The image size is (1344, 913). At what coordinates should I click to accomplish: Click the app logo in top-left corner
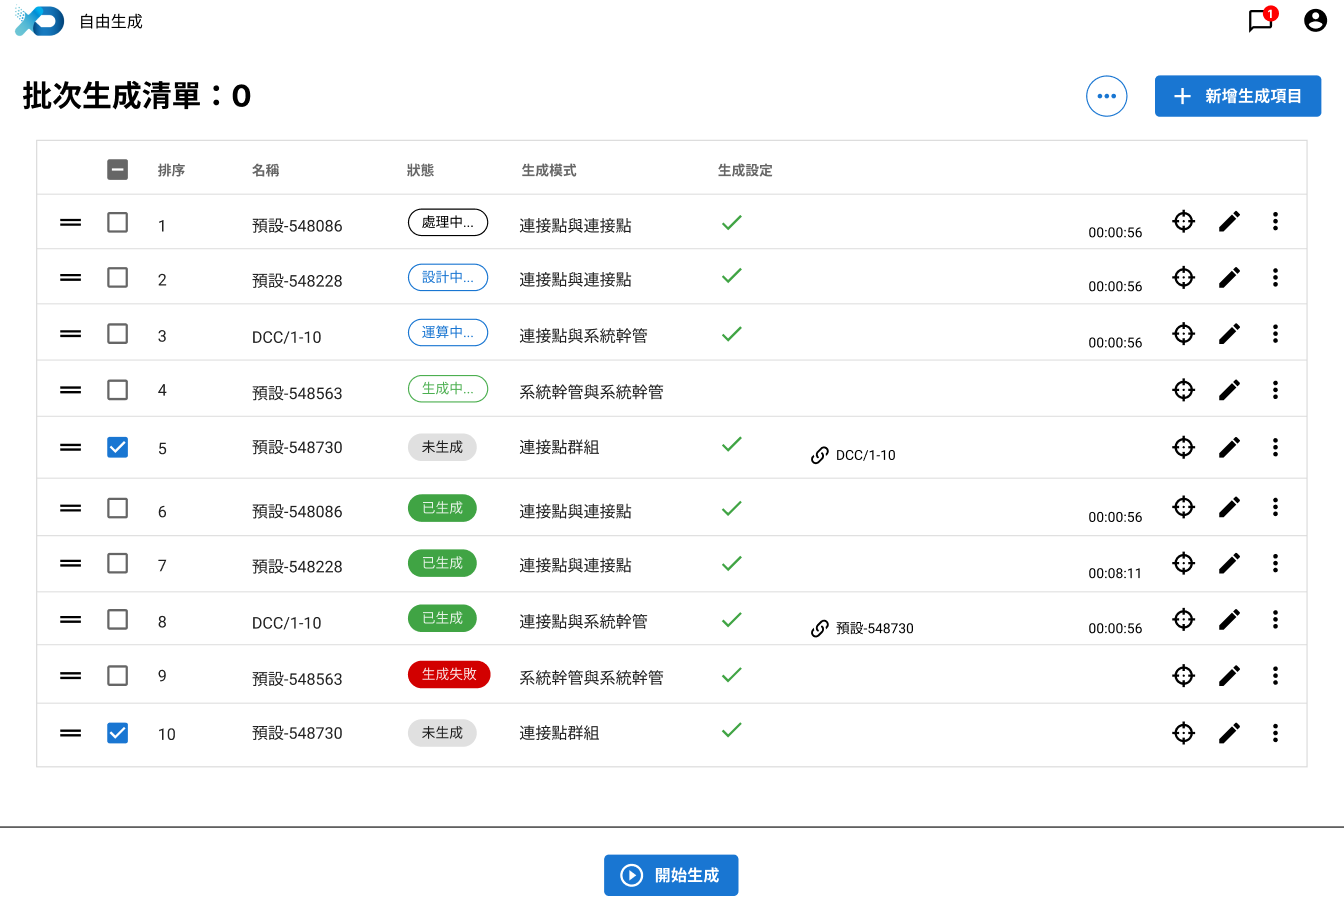(40, 21)
